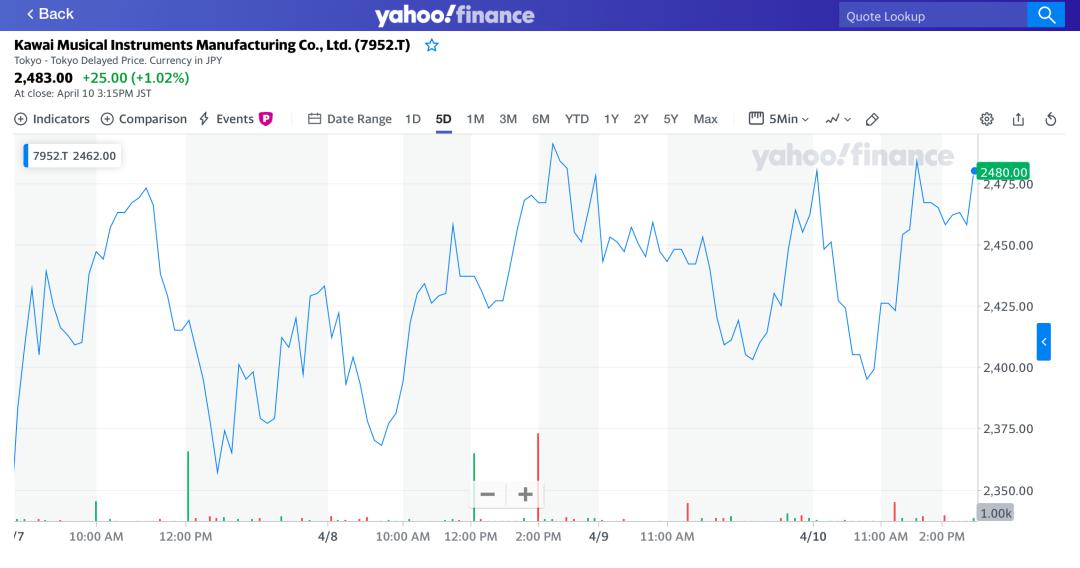Open the Indicators panel
The image size is (1080, 568).
click(52, 119)
